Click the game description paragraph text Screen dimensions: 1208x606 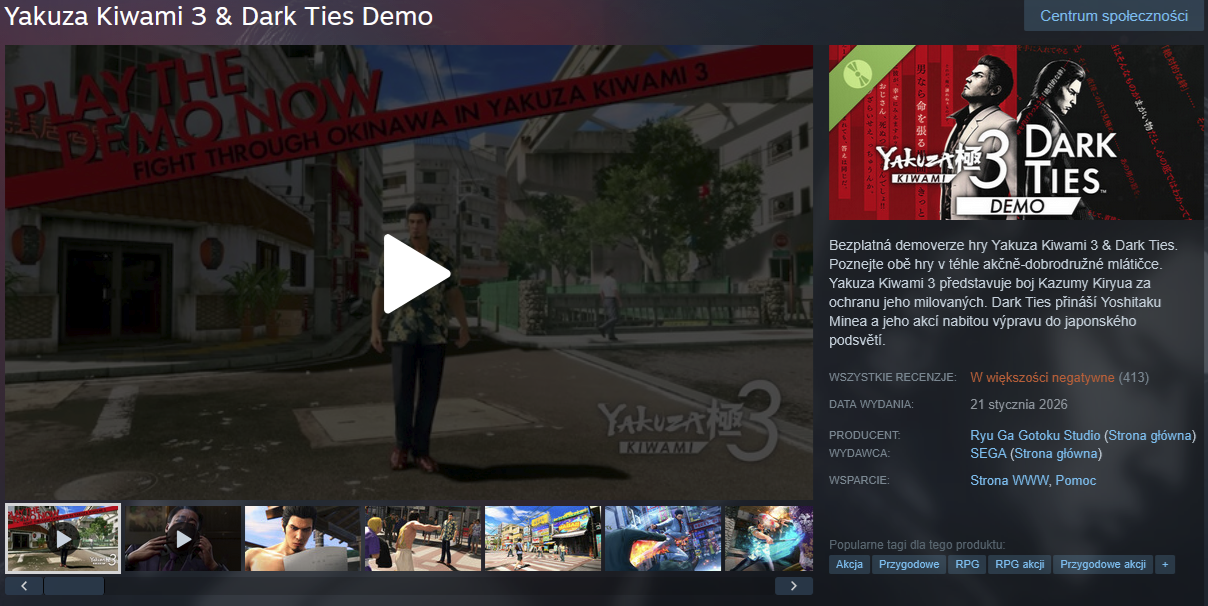(1005, 292)
